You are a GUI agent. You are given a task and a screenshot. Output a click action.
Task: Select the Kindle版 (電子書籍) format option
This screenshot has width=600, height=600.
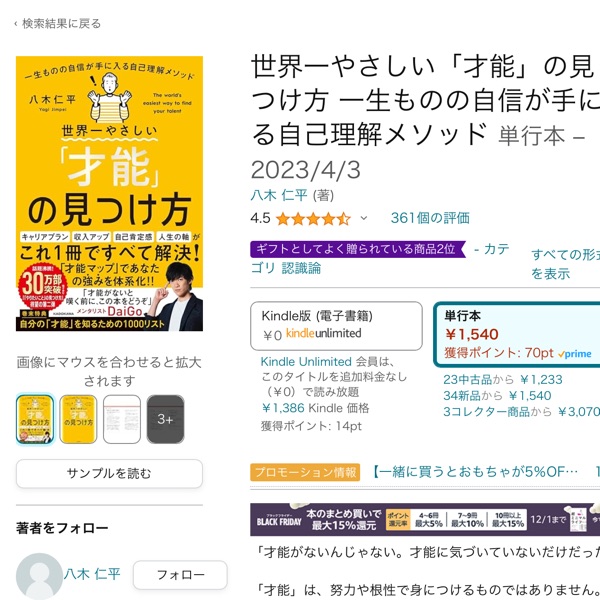pyautogui.click(x=336, y=326)
